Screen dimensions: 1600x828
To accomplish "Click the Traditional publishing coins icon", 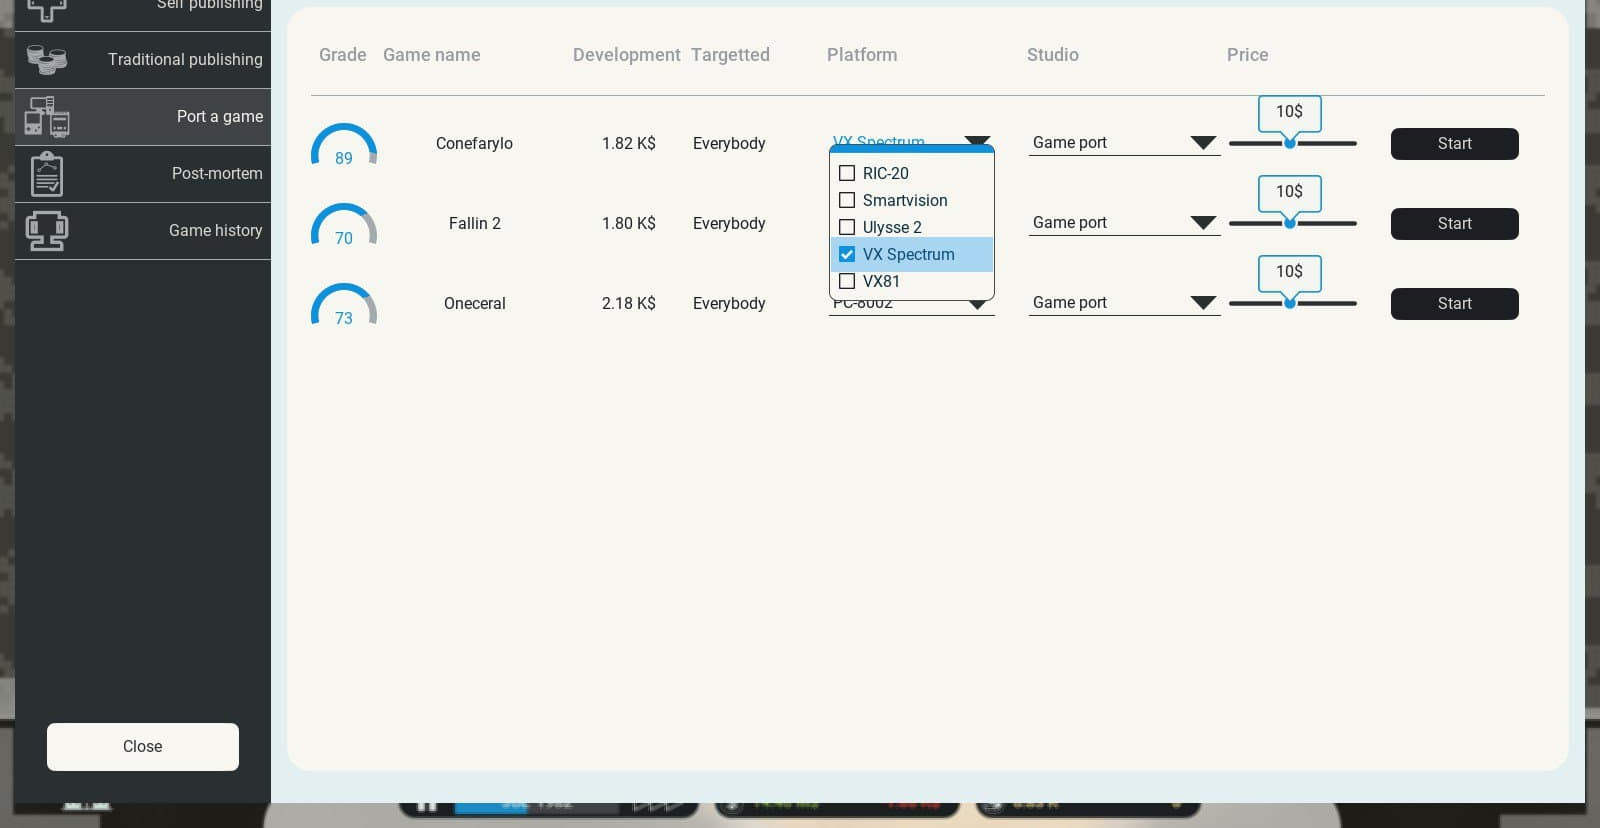I will [x=46, y=60].
